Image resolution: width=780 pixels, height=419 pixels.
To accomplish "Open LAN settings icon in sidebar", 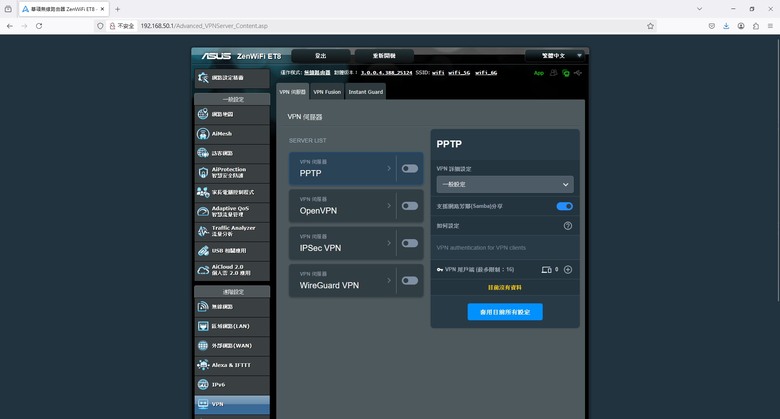I will tap(203, 326).
